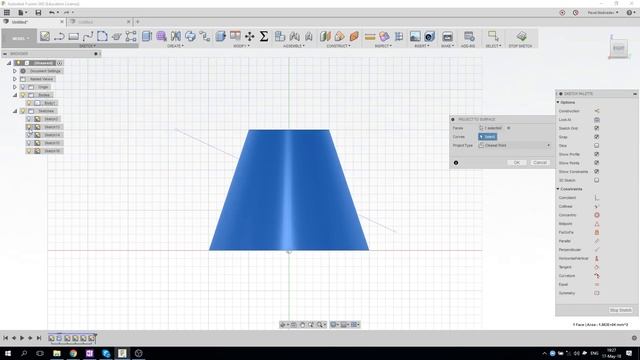Viewport: 640px width, 360px height.
Task: Open Change Parameters sigma icon
Action: [264, 36]
